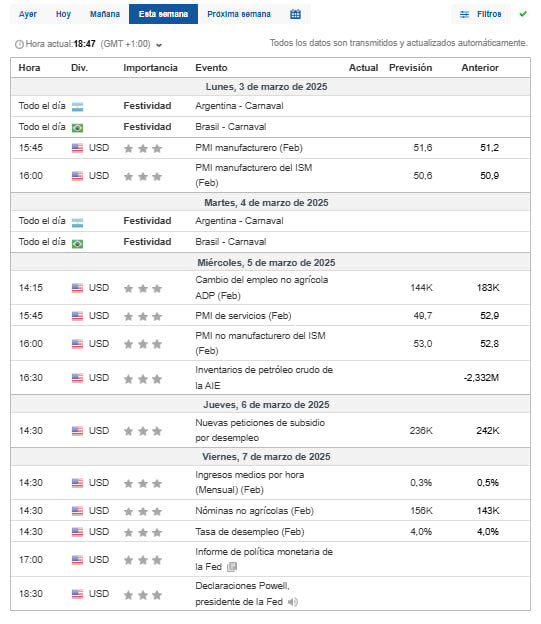Select the Próxima semana tab
The width and height of the screenshot is (541, 624).
pyautogui.click(x=239, y=14)
